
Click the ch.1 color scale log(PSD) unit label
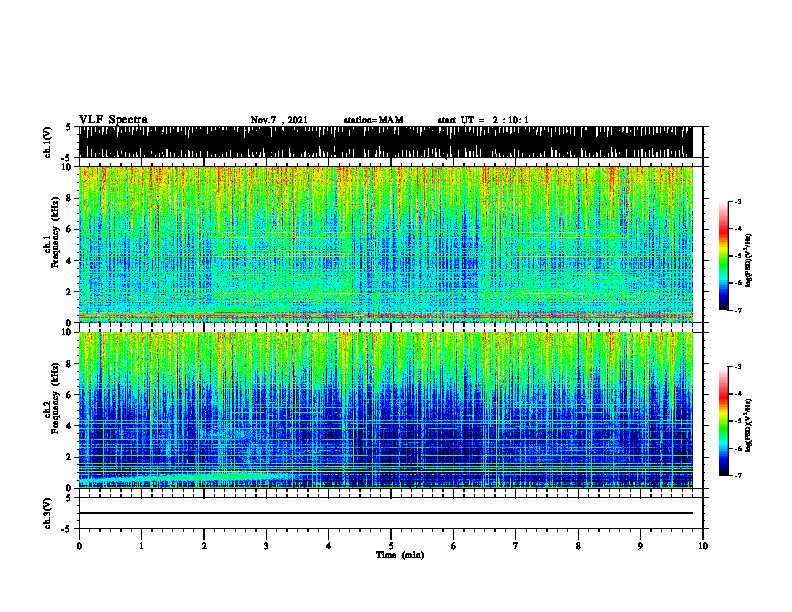[x=750, y=260]
